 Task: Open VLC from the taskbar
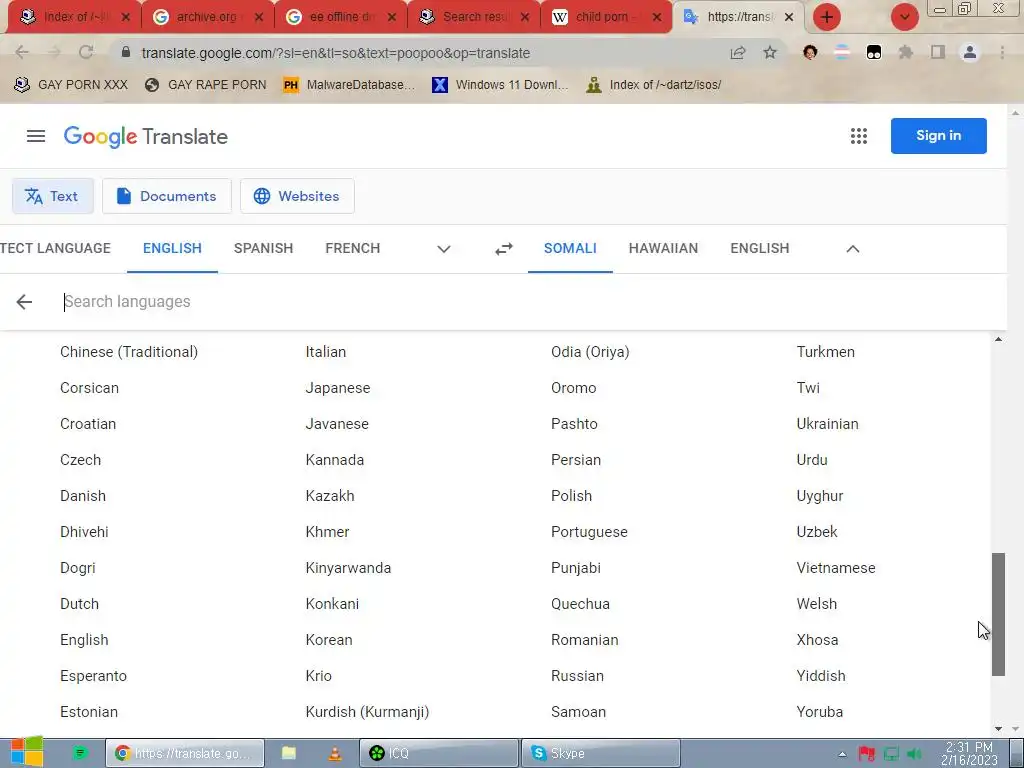[x=334, y=753]
